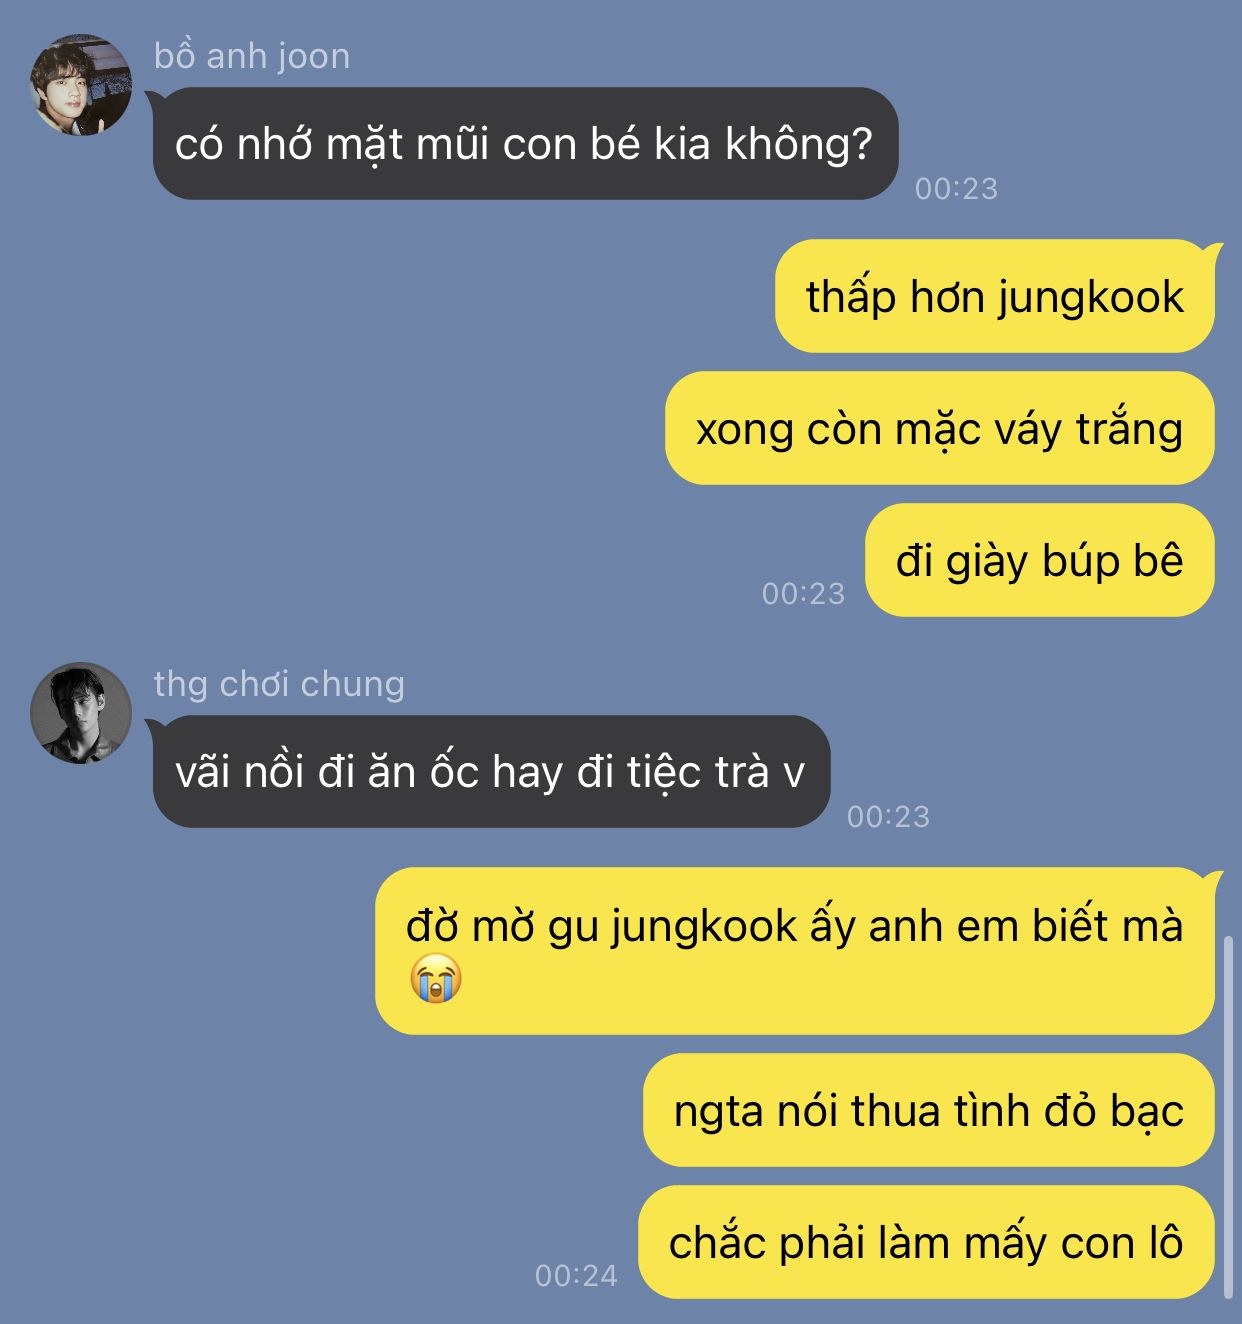Select the message starting 'đờ mờ gu jungkook'
The image size is (1242, 1324).
pos(795,951)
